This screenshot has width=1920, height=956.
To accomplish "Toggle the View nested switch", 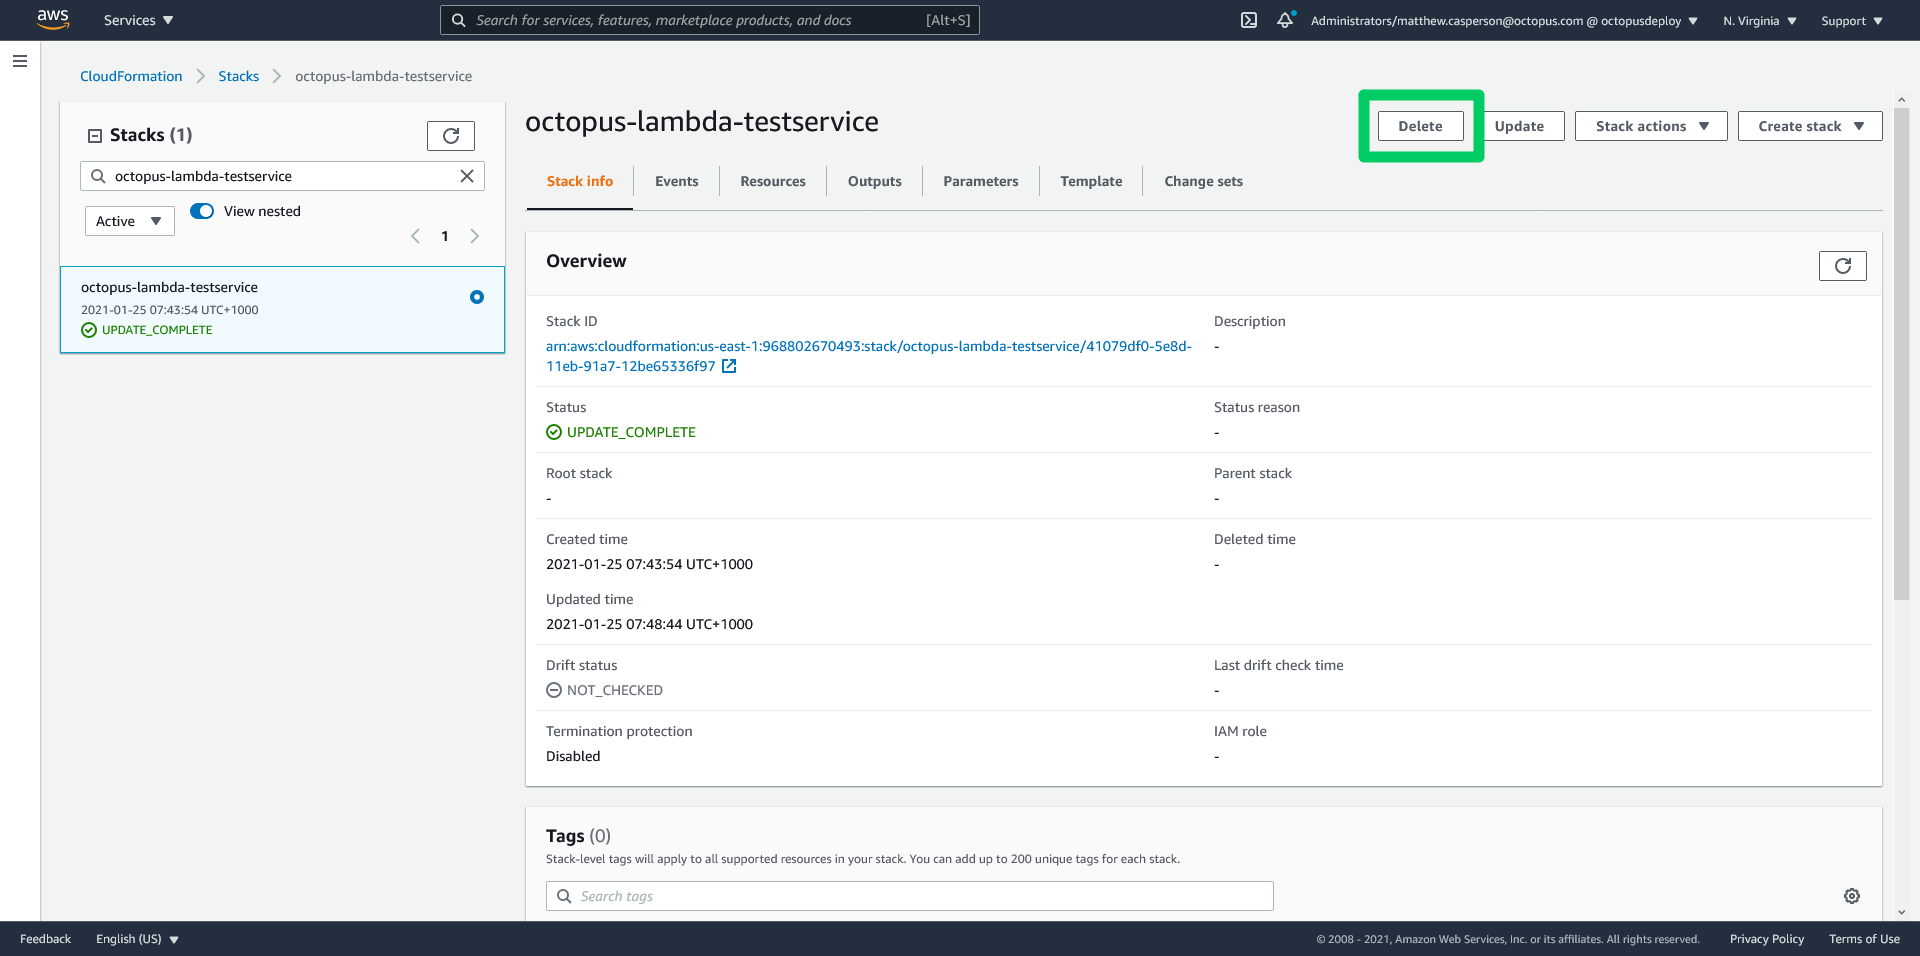I will point(202,211).
